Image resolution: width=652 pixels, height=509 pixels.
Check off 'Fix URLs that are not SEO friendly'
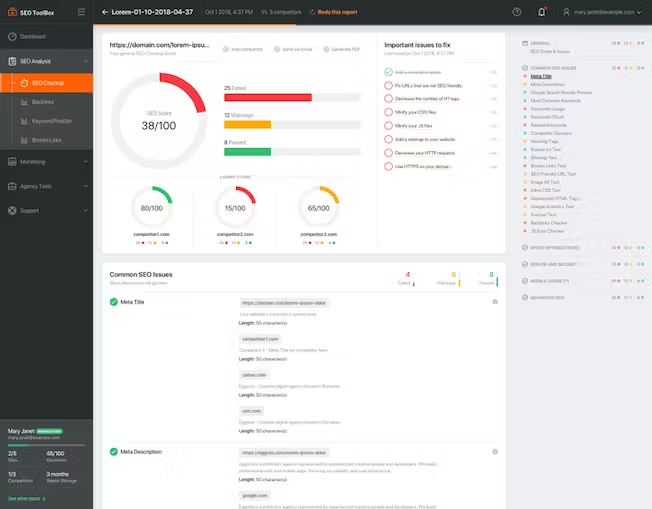click(x=388, y=86)
